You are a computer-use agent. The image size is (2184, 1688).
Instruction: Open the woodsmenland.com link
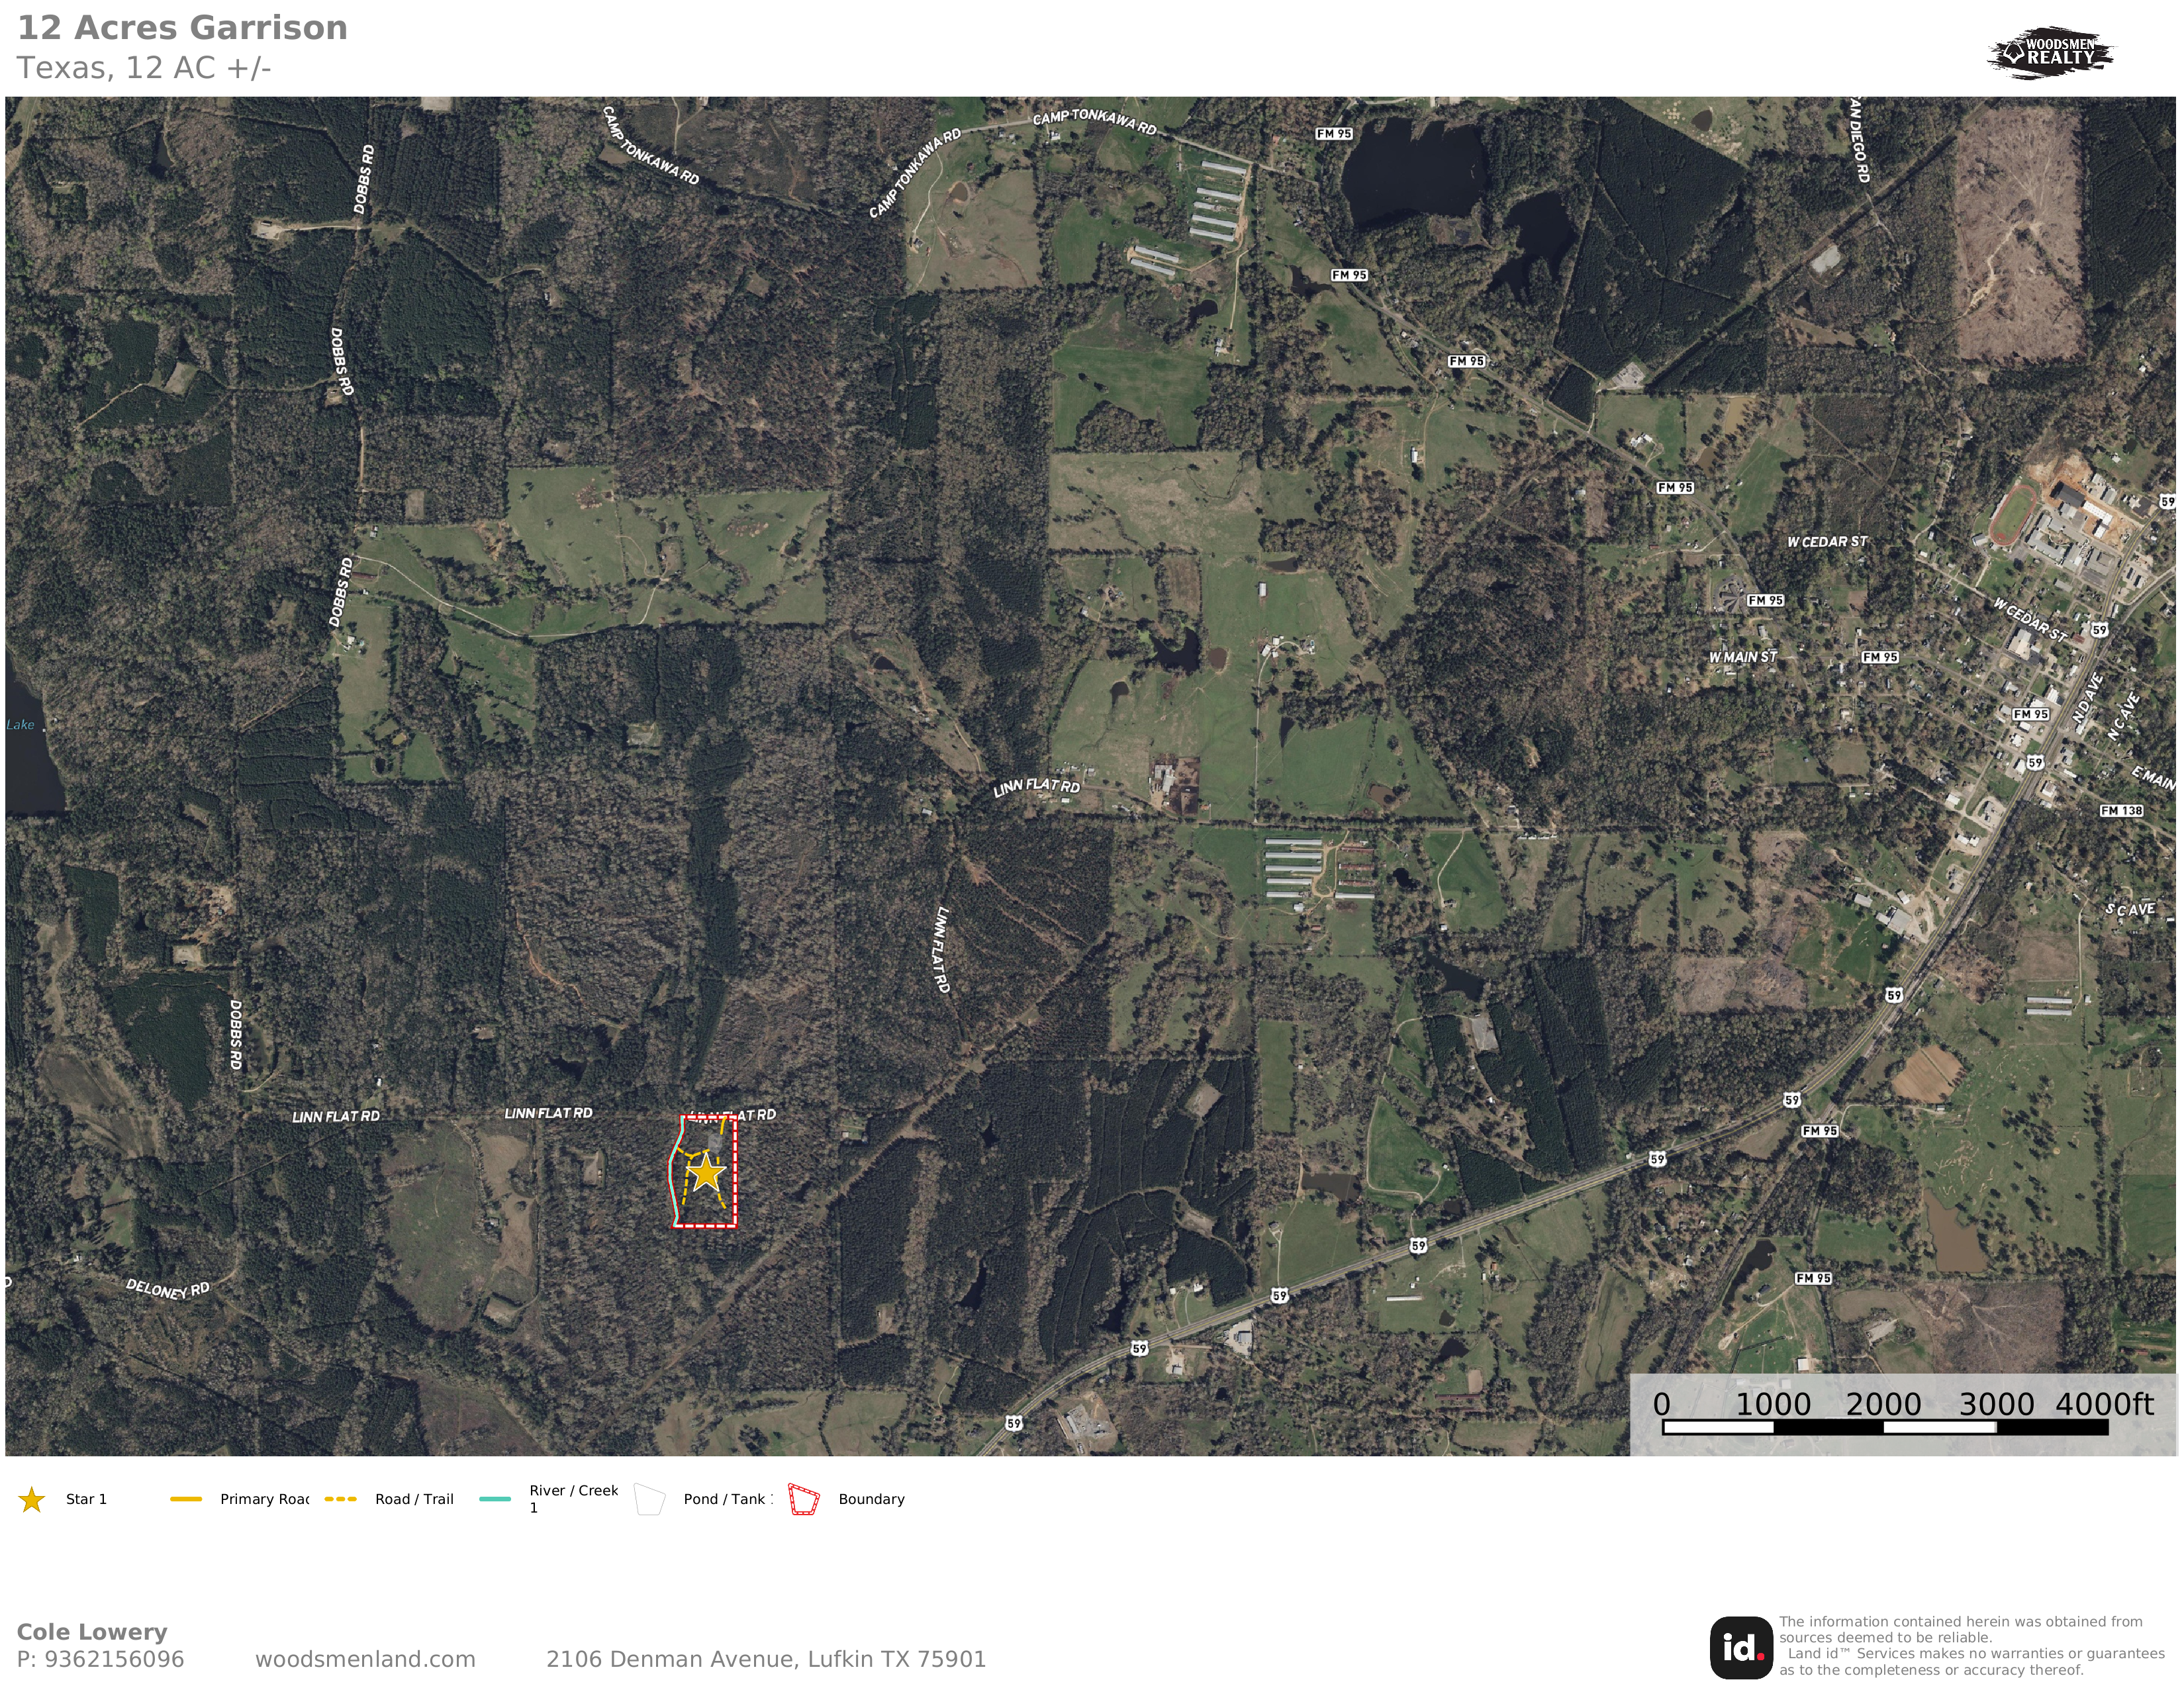pyautogui.click(x=365, y=1659)
